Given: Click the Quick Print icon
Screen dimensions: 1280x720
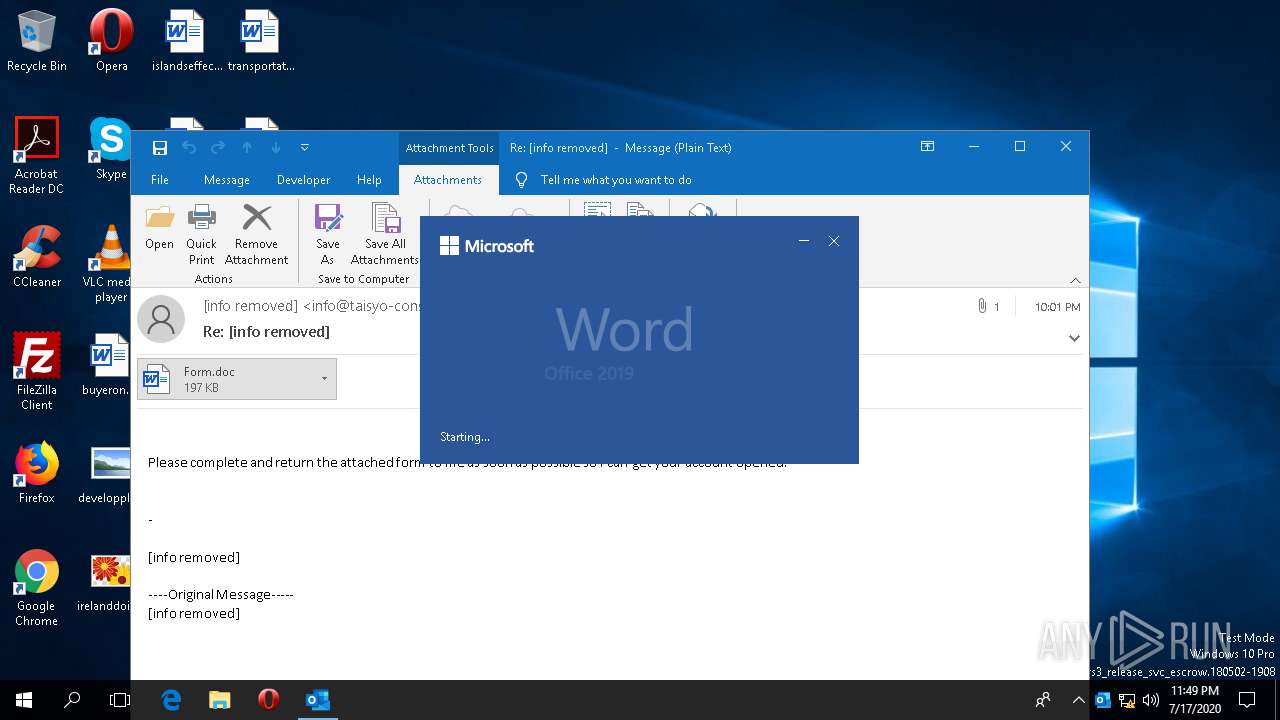Looking at the screenshot, I should point(202,235).
